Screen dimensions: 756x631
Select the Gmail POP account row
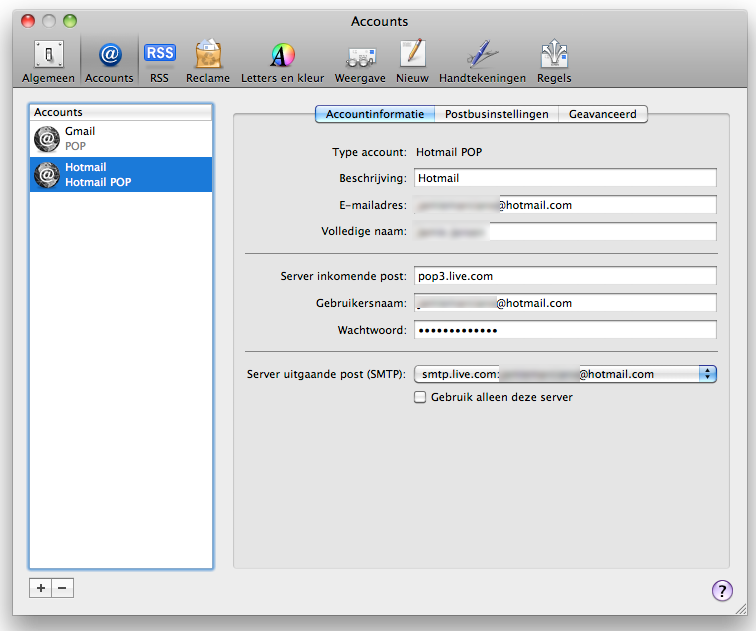point(121,139)
